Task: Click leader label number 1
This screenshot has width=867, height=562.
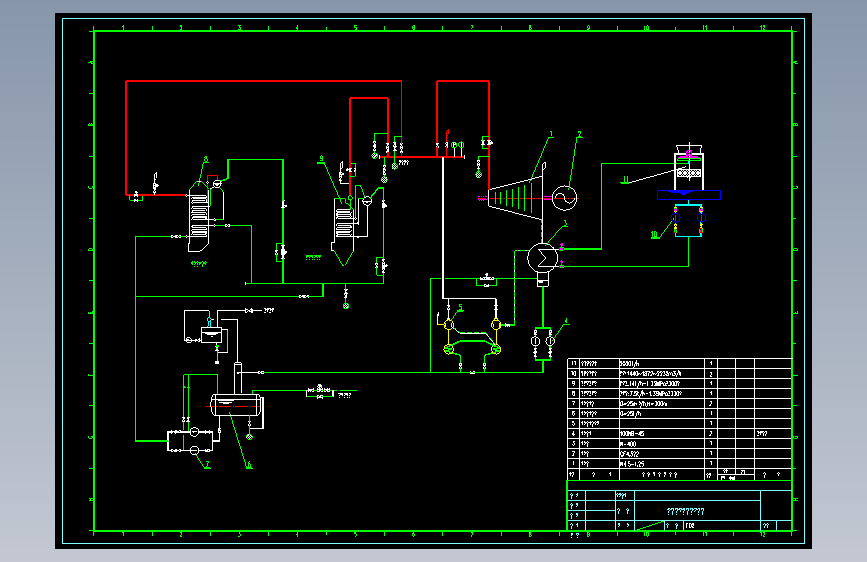Action: (551, 134)
